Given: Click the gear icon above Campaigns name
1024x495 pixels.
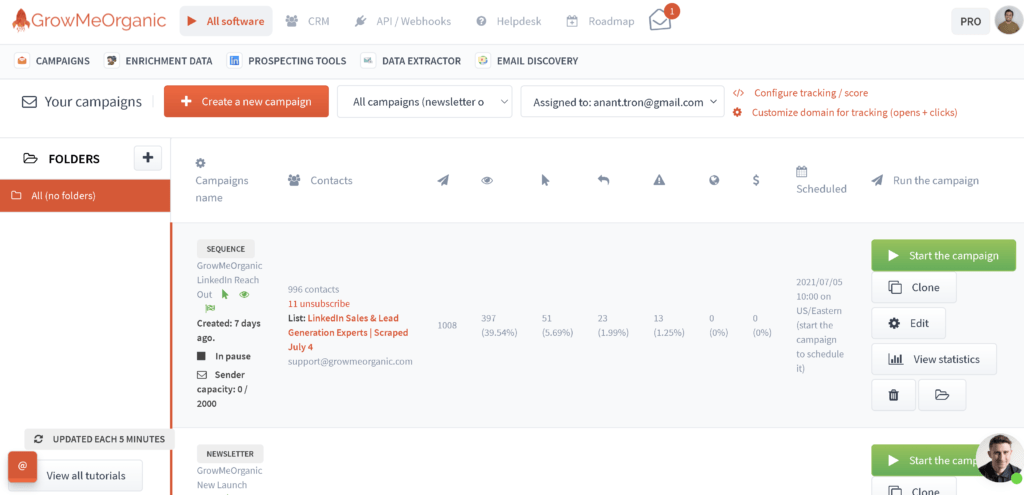Looking at the screenshot, I should tap(200, 163).
